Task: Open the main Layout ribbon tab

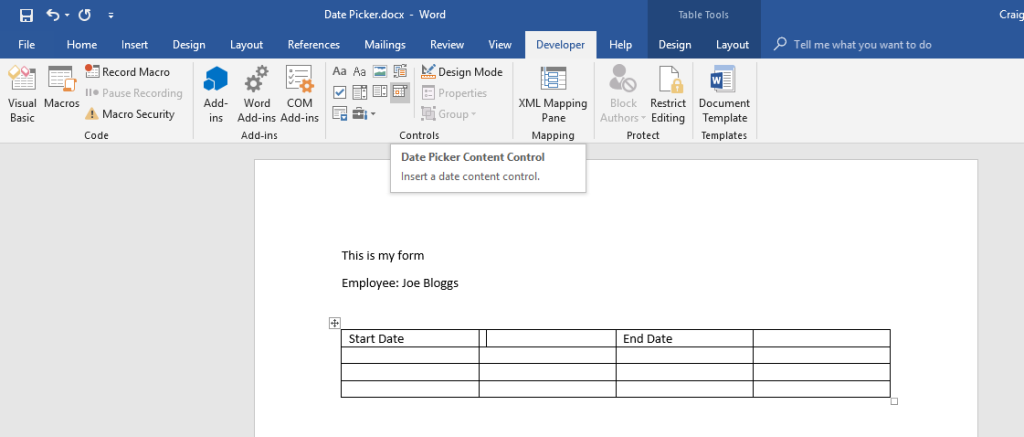Action: 246,44
